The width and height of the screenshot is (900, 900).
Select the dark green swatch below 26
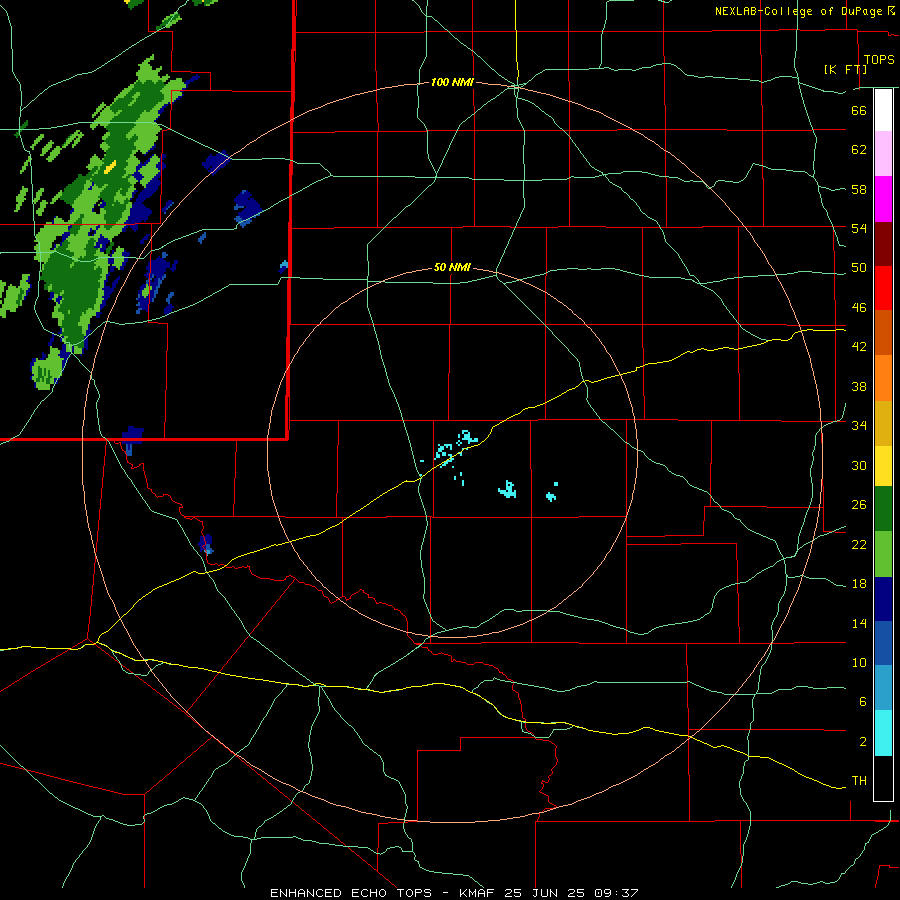883,509
